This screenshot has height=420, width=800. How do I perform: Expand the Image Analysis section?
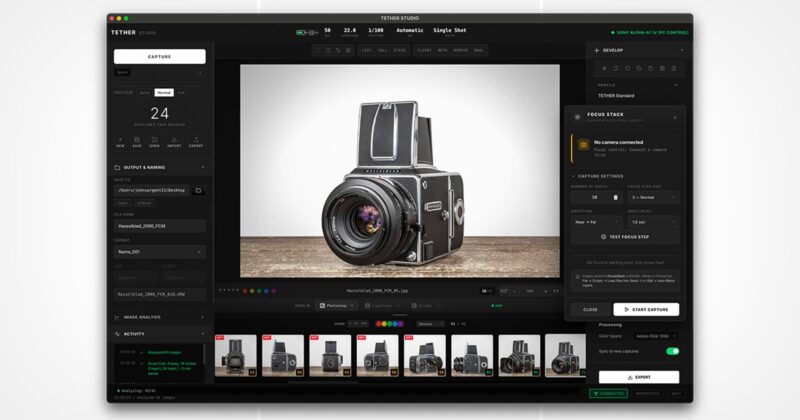(x=203, y=317)
